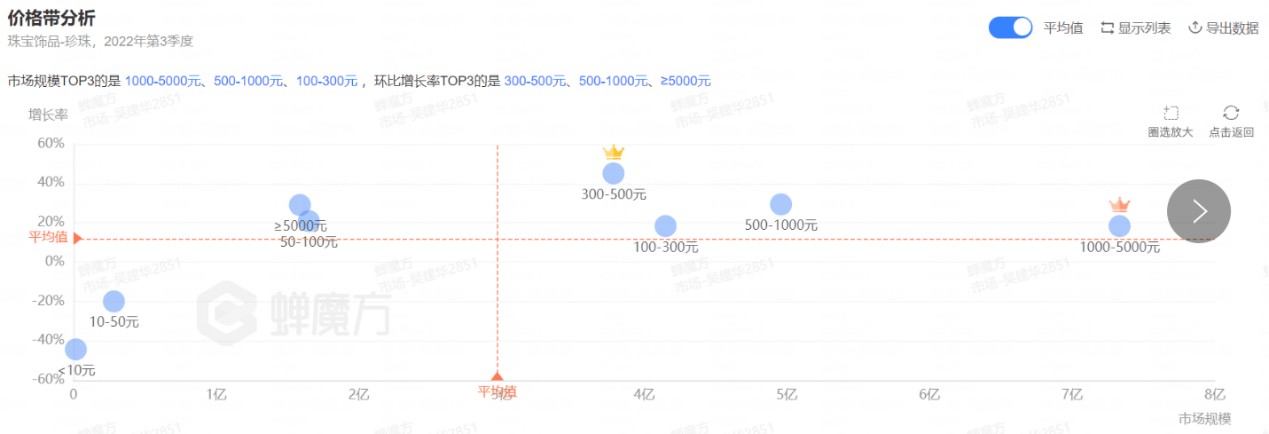Click the orange triangle marker on x-axis
The image size is (1269, 434).
pyautogui.click(x=497, y=376)
